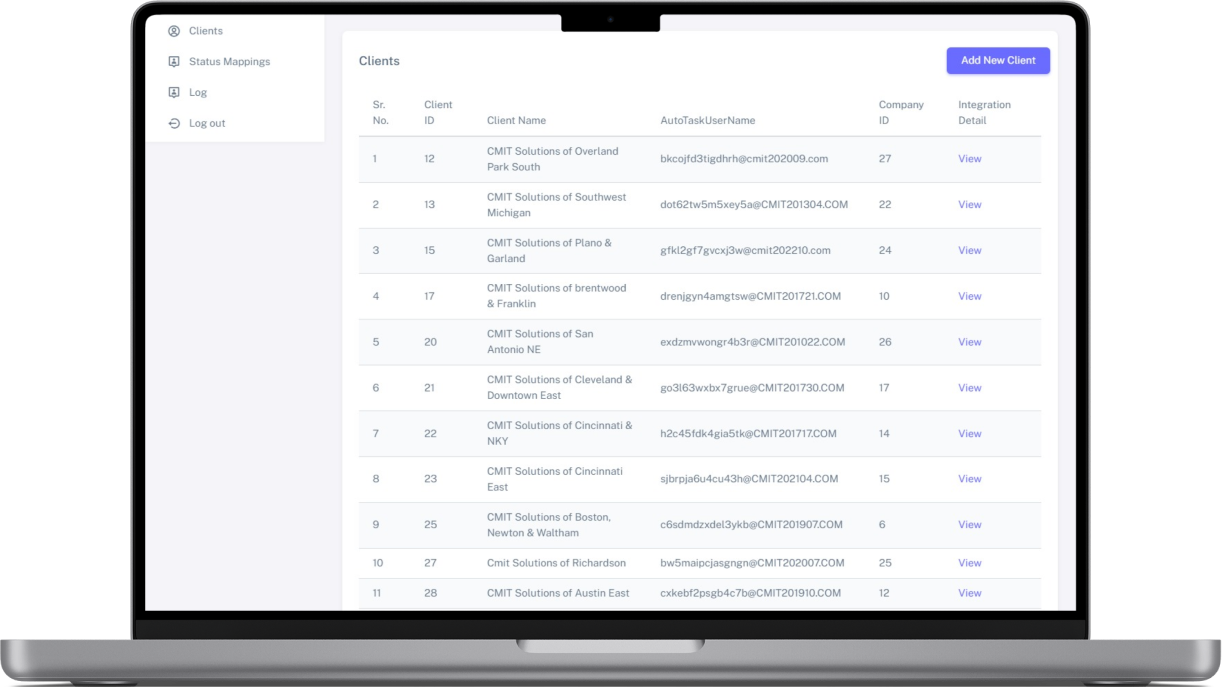The width and height of the screenshot is (1222, 687).
Task: View integration detail for Overland Park South
Action: 970,159
